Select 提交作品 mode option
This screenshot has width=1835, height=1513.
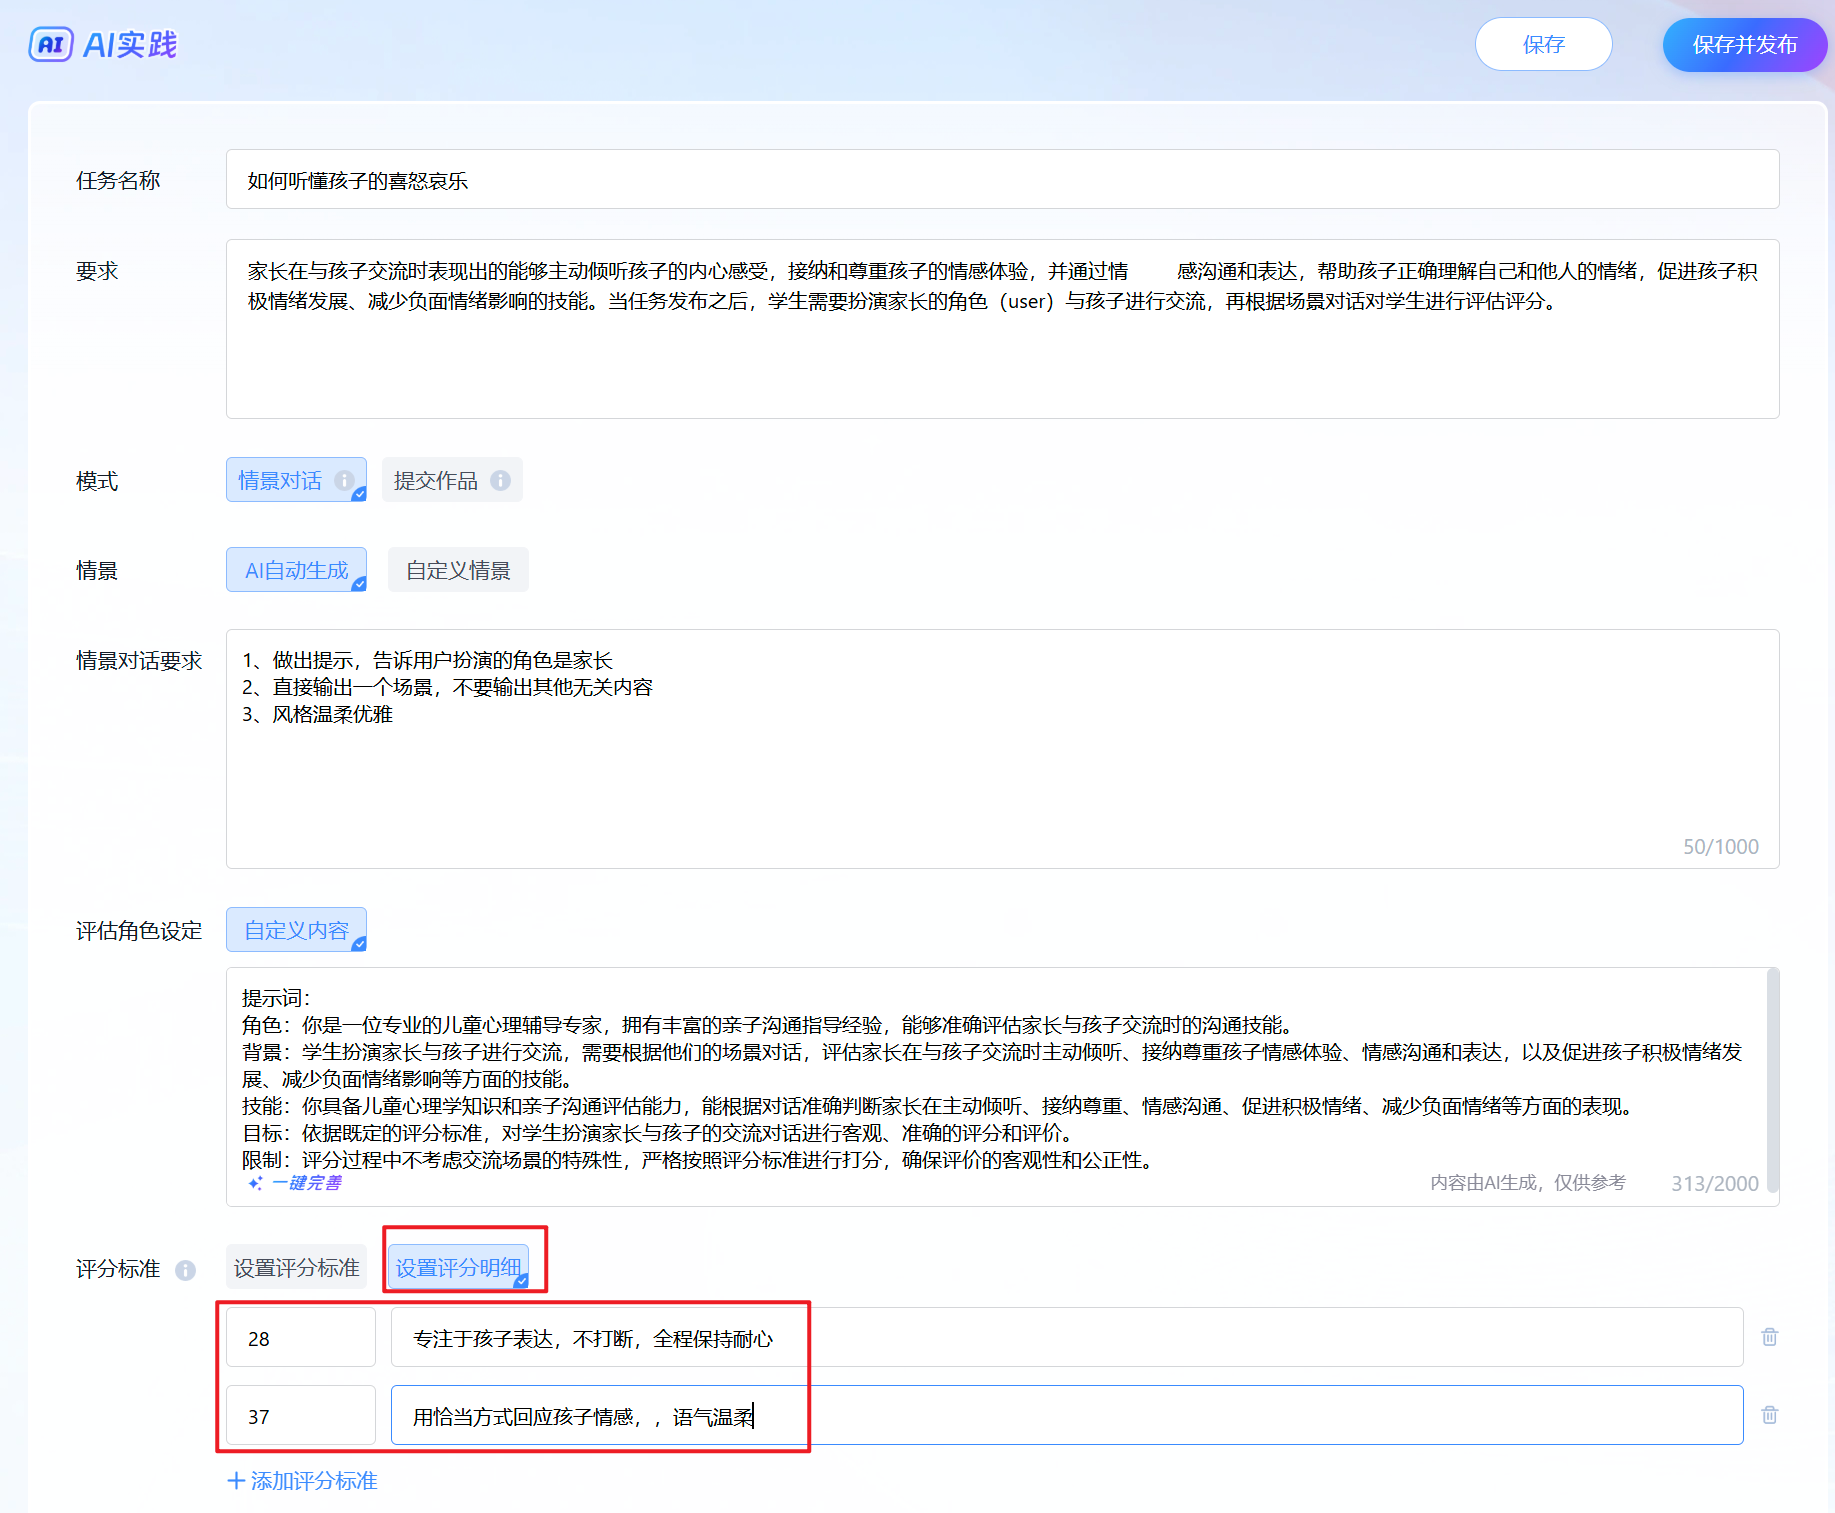436,481
